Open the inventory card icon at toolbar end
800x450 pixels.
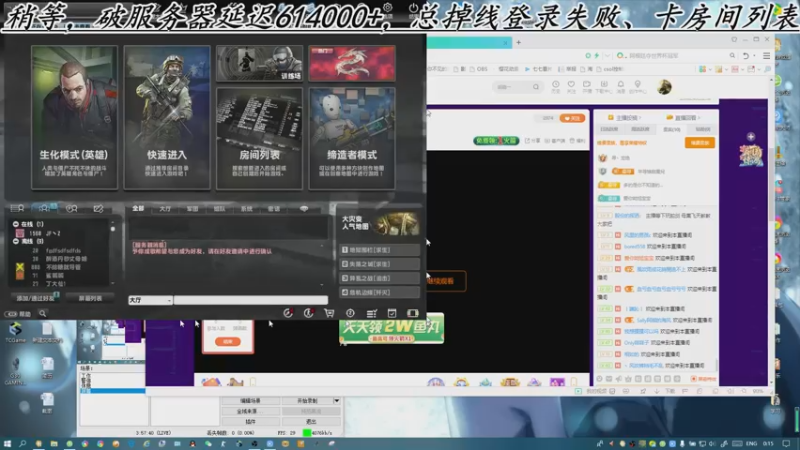coord(413,313)
